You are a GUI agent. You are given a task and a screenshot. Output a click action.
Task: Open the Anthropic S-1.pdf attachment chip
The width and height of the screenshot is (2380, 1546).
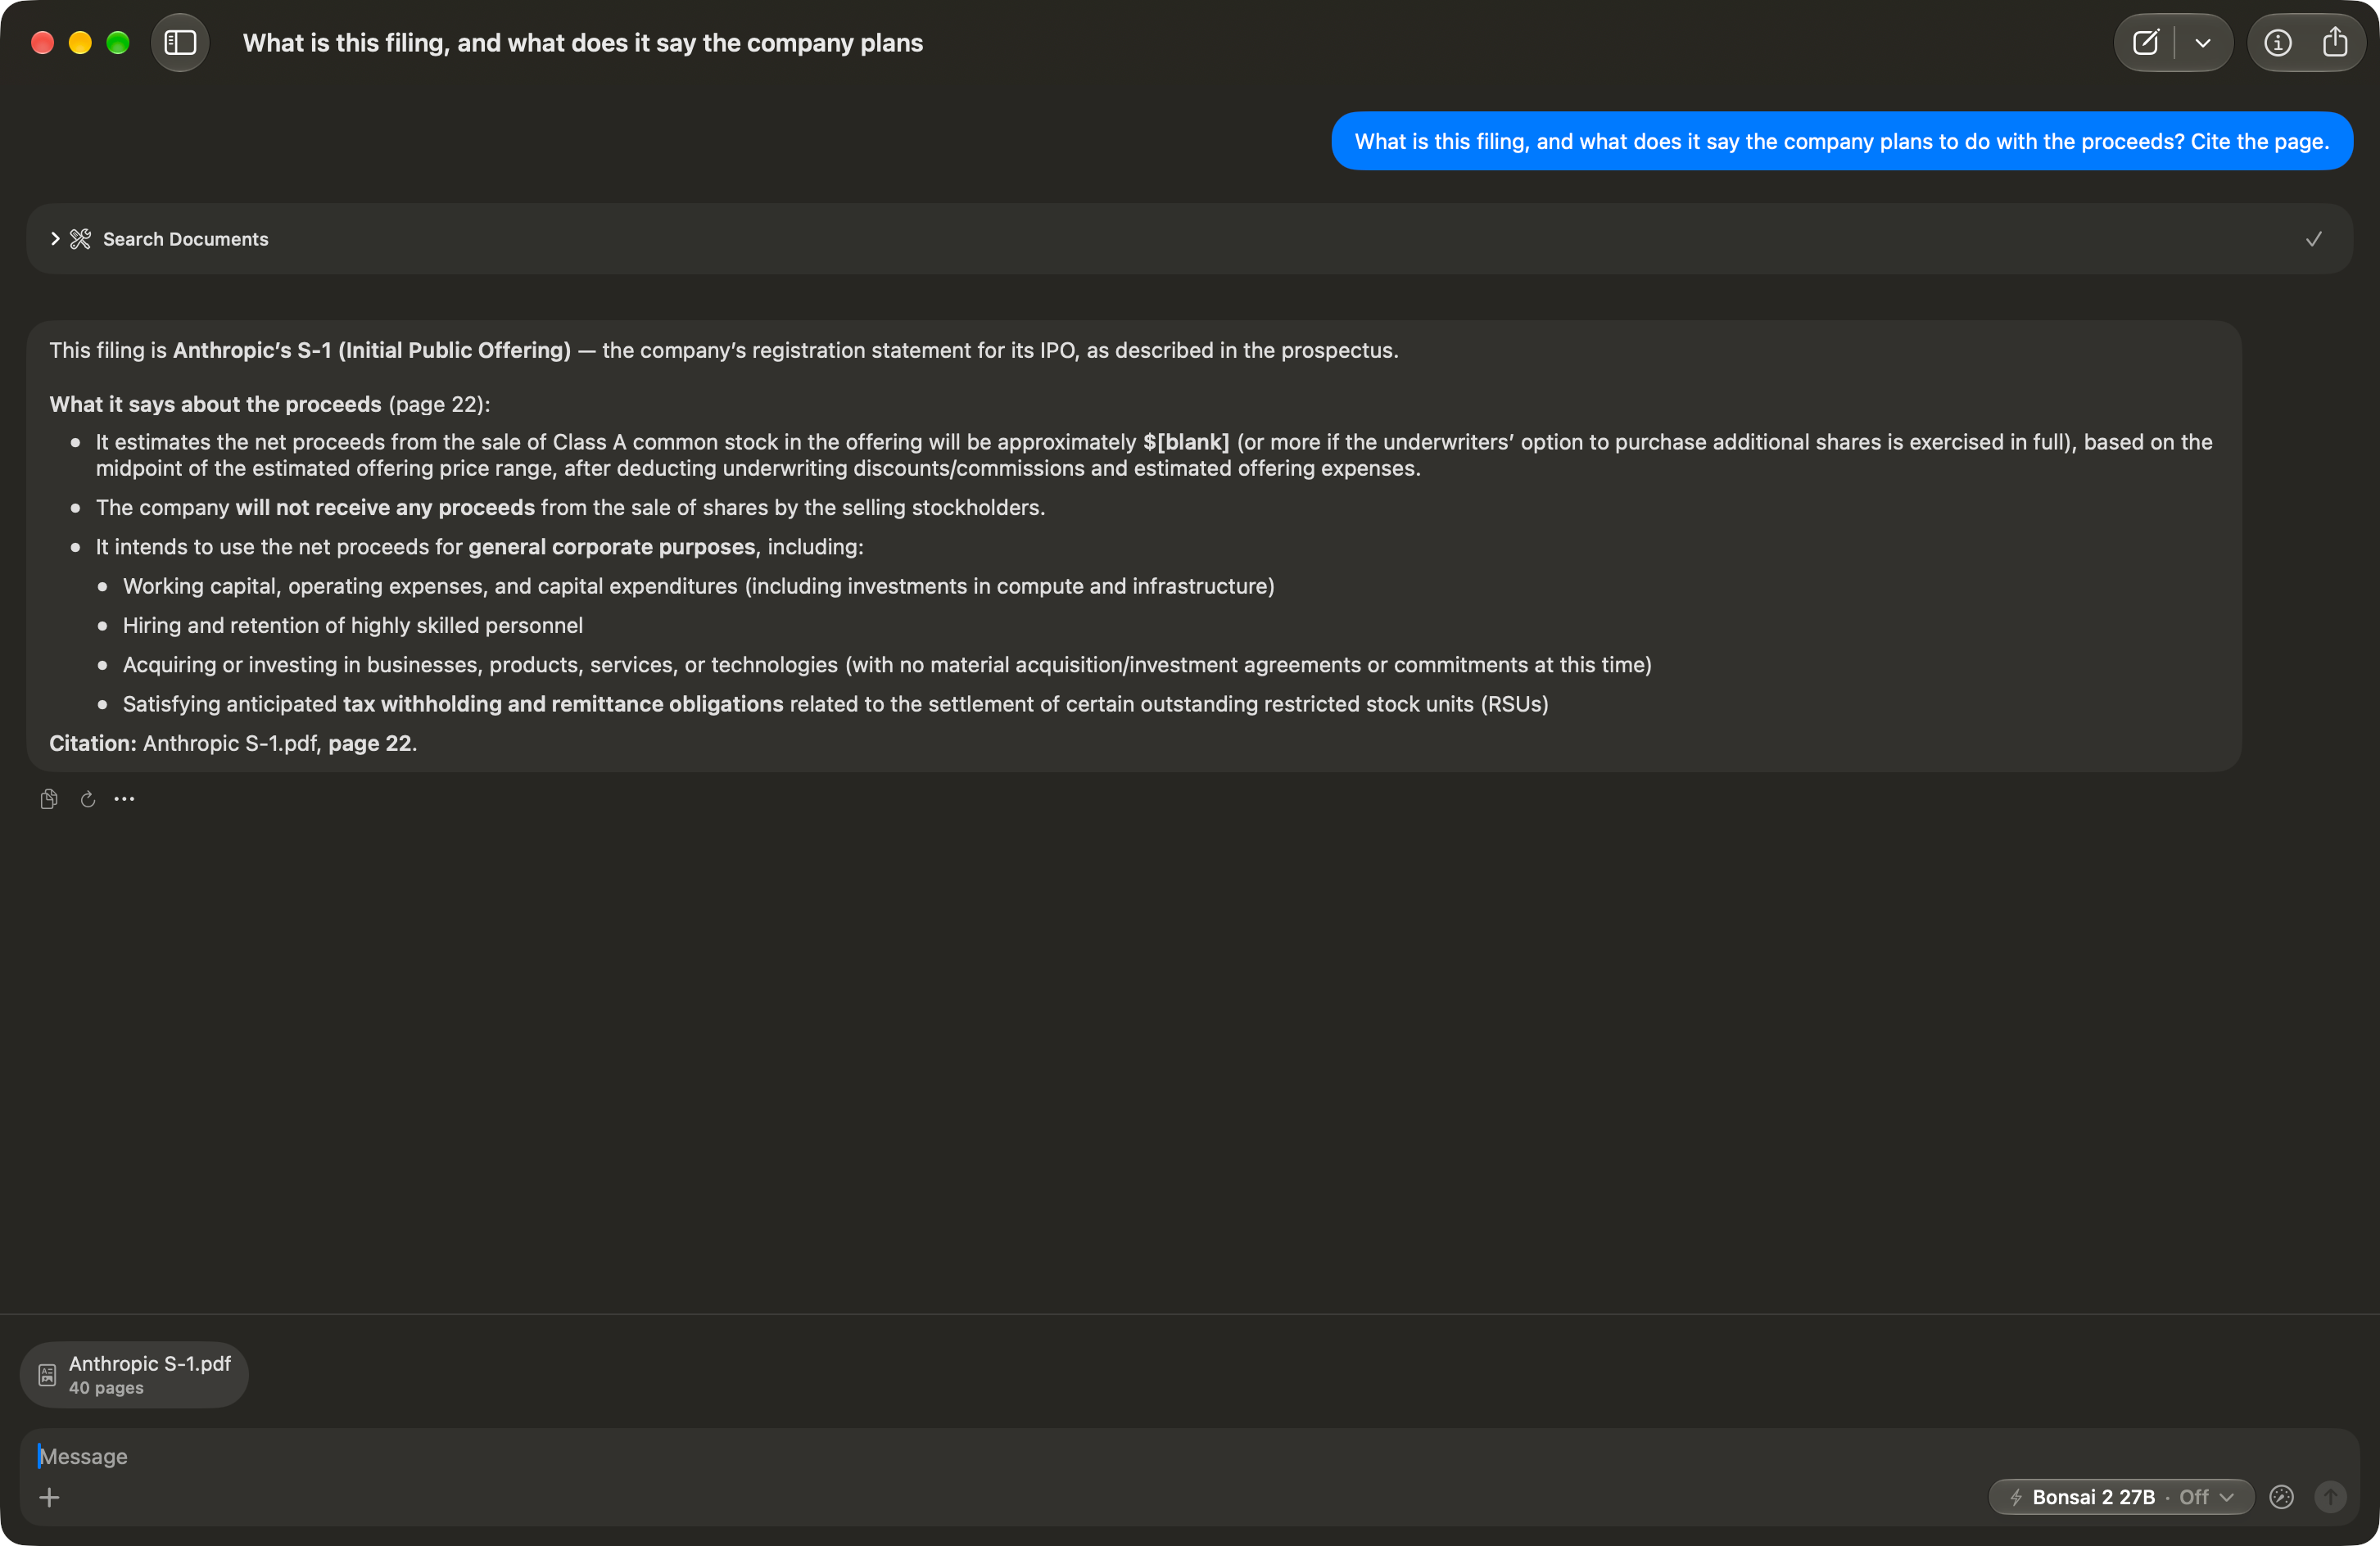tap(134, 1375)
